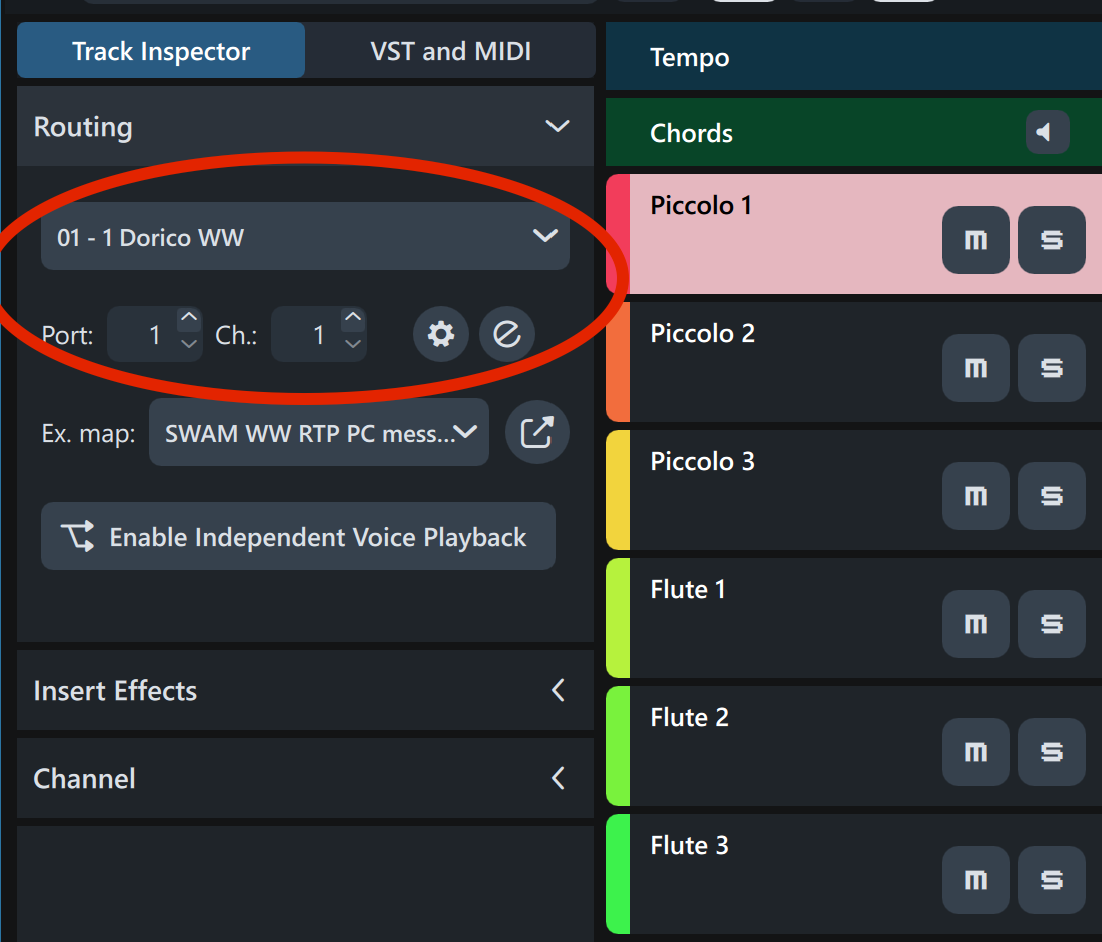Mute the Piccolo 3 track
The image size is (1102, 942).
pos(975,496)
